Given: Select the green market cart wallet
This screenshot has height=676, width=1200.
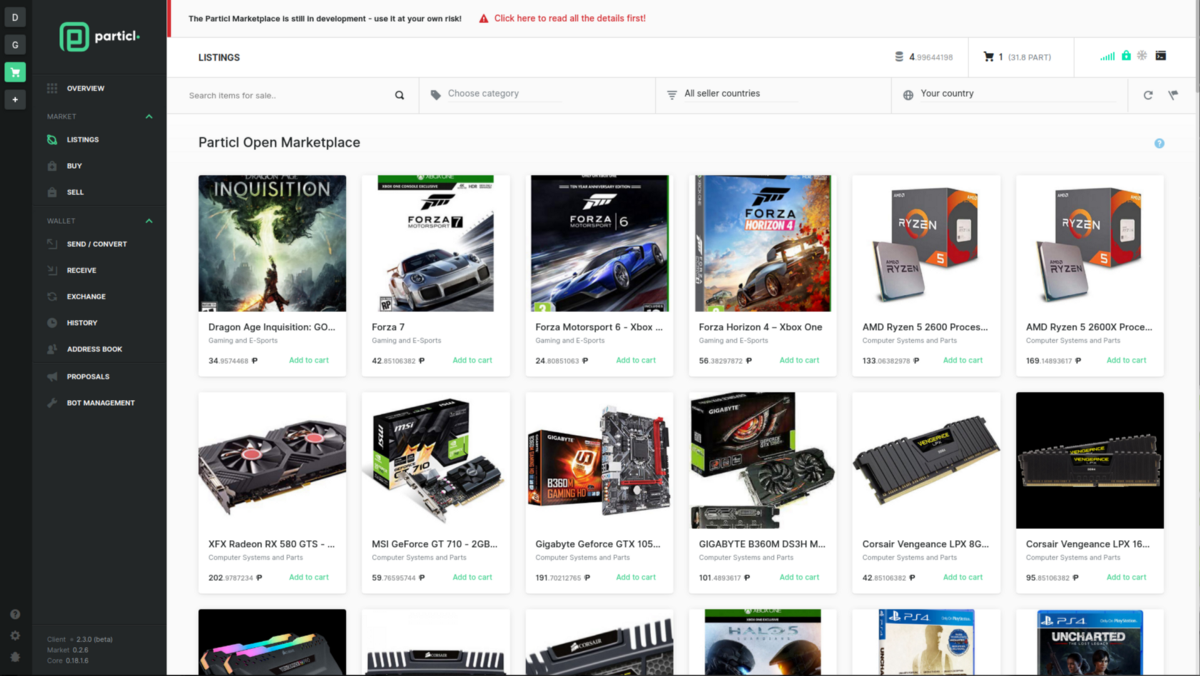Looking at the screenshot, I should pos(15,72).
